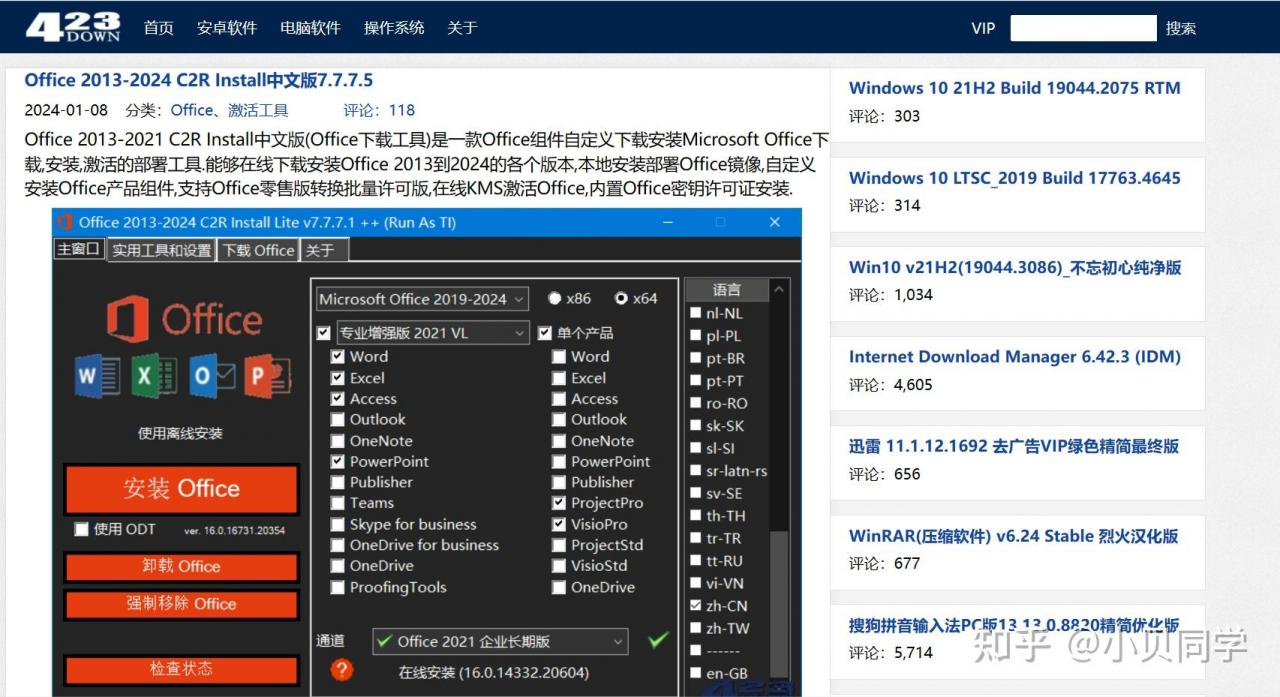
Task: Open the Office 2021 企业长期版 channel dropdown
Action: (500, 641)
